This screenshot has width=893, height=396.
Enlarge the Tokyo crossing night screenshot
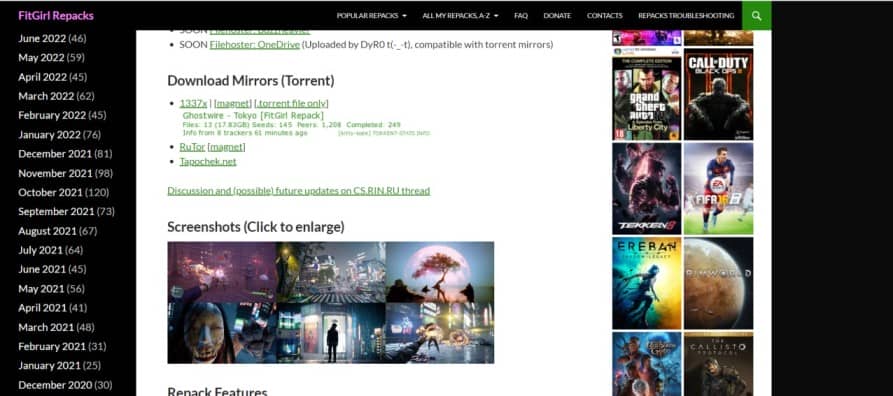[x=331, y=272]
